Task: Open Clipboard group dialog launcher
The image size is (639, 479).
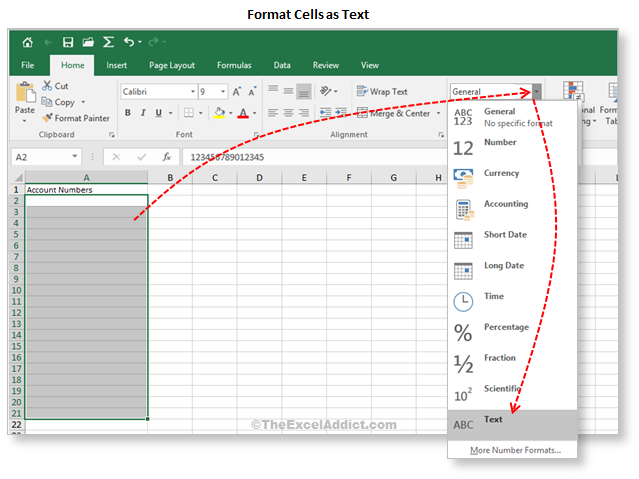Action: pyautogui.click(x=112, y=135)
